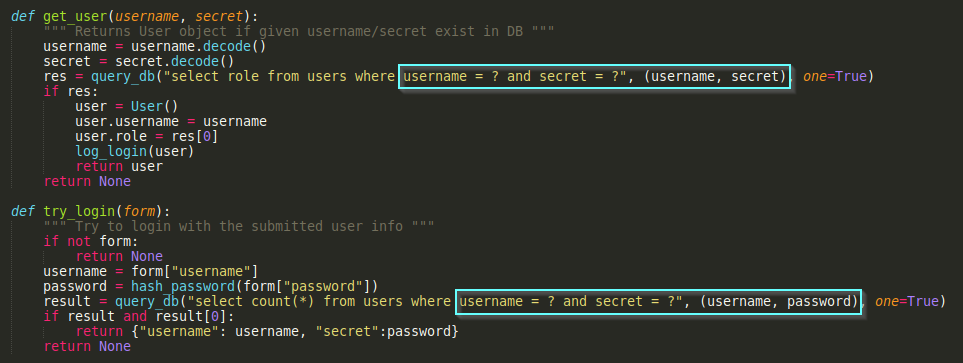The image size is (963, 363).
Task: Click the 'if not form:' line
Action: point(92,241)
